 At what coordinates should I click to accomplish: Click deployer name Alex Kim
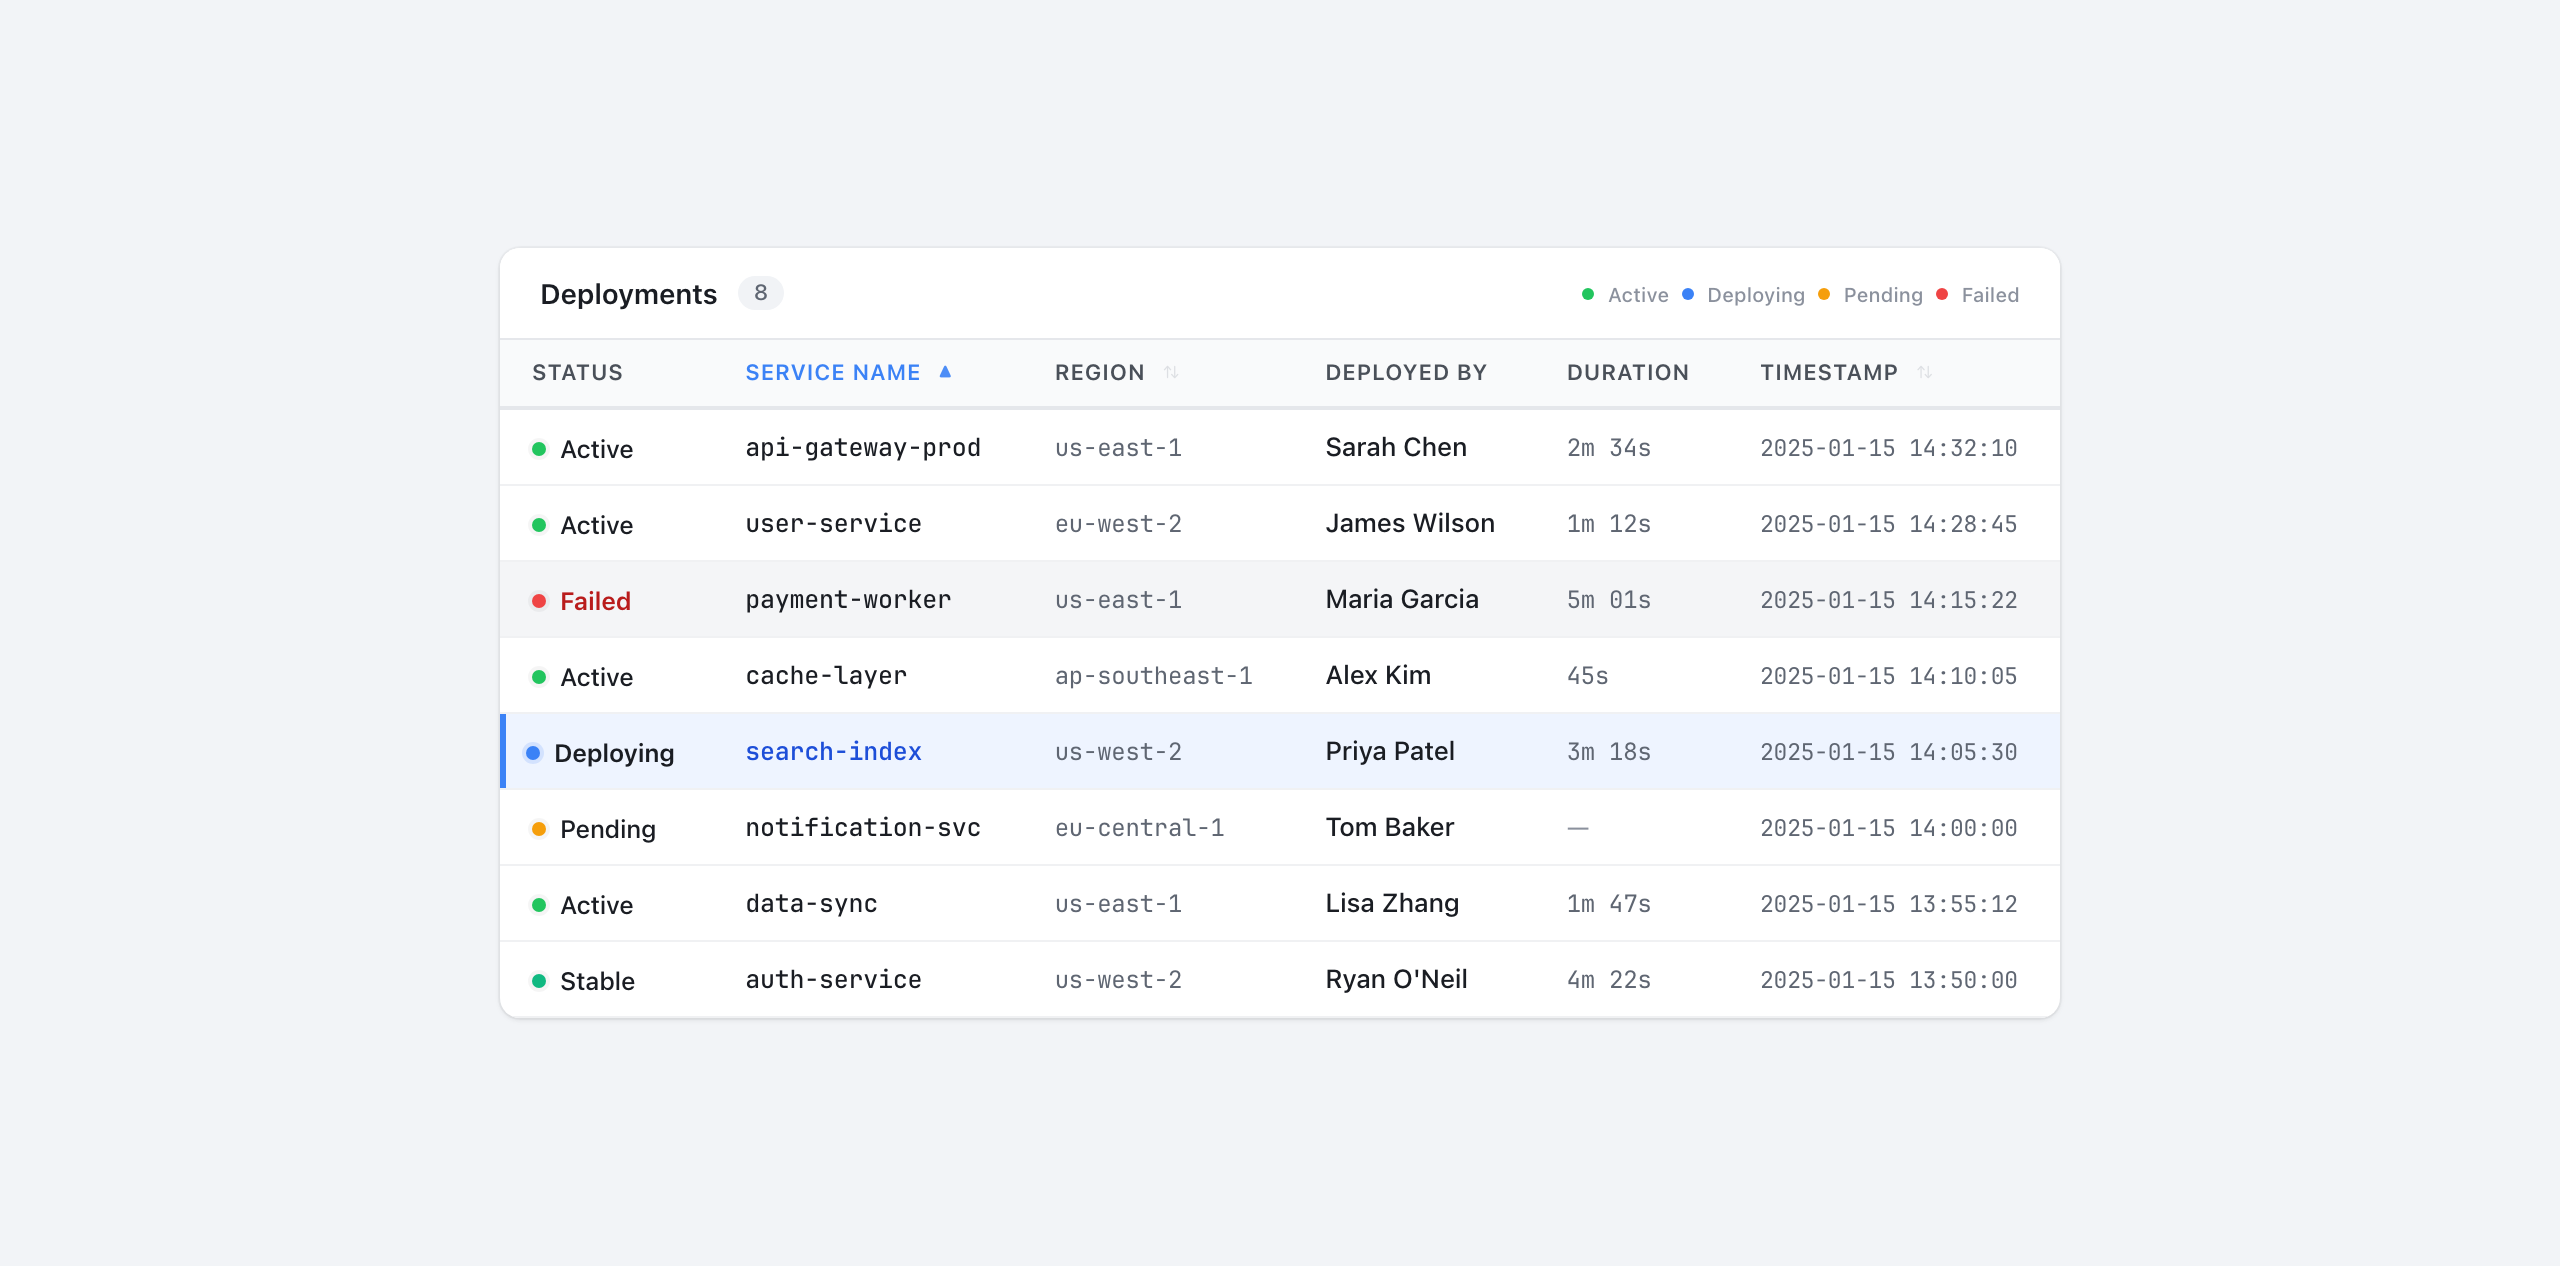(x=1378, y=676)
